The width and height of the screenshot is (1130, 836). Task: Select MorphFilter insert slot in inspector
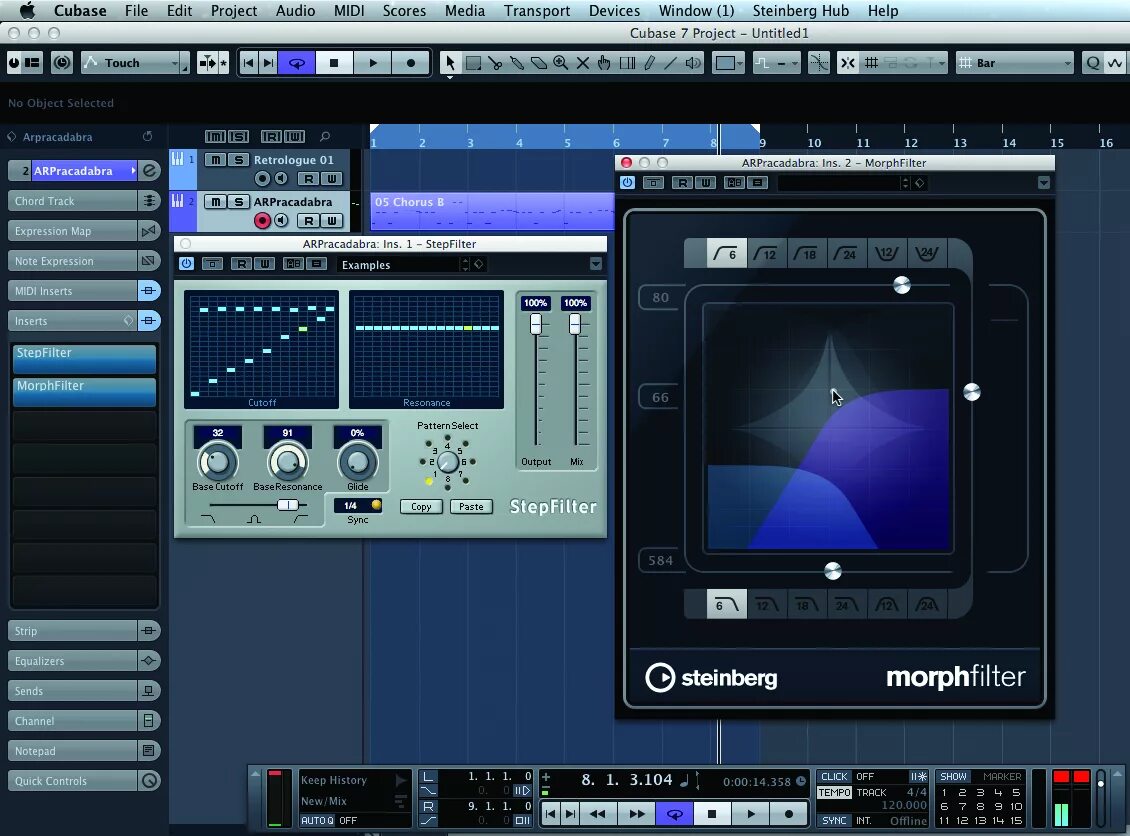point(84,391)
